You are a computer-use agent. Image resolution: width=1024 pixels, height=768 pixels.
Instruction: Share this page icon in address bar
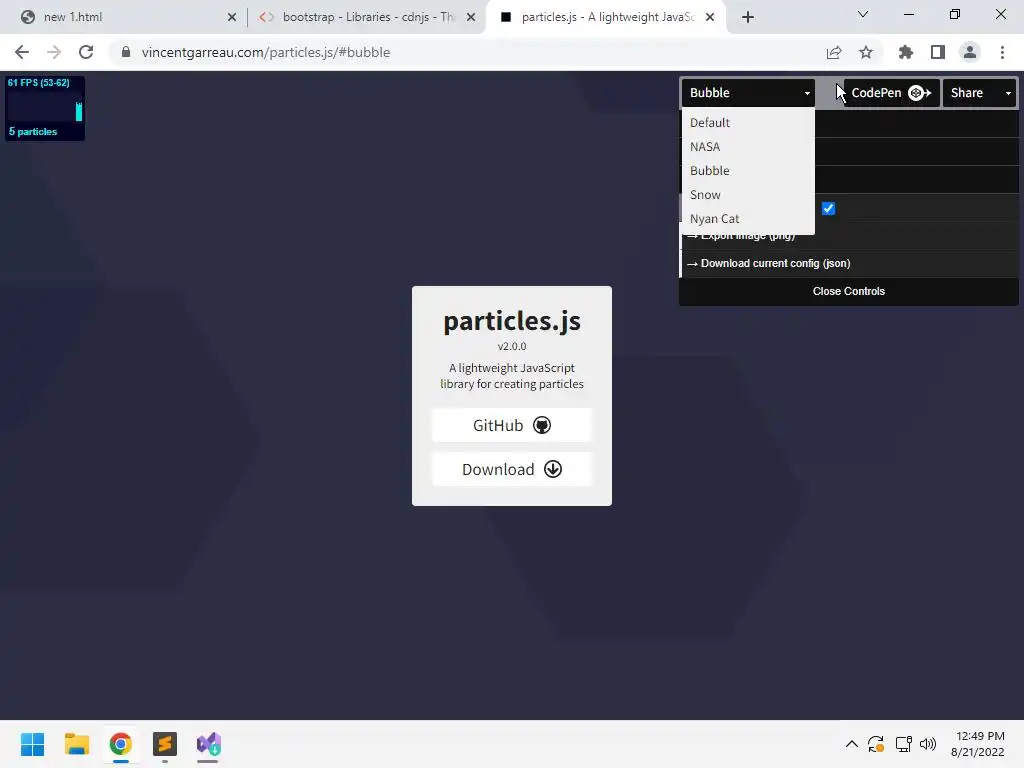834,52
